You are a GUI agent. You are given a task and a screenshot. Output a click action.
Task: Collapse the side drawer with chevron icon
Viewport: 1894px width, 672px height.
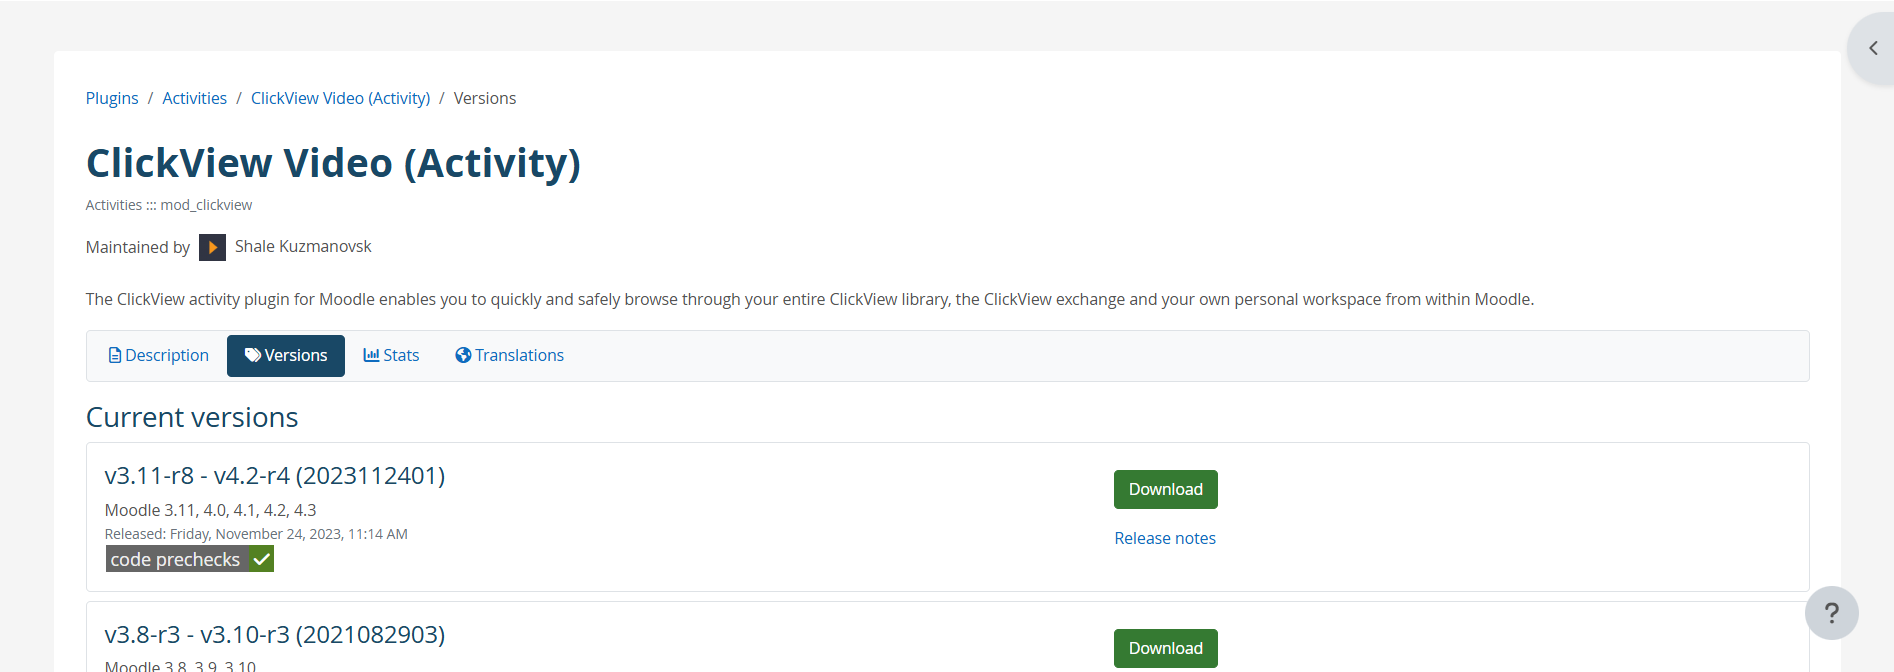tap(1873, 48)
